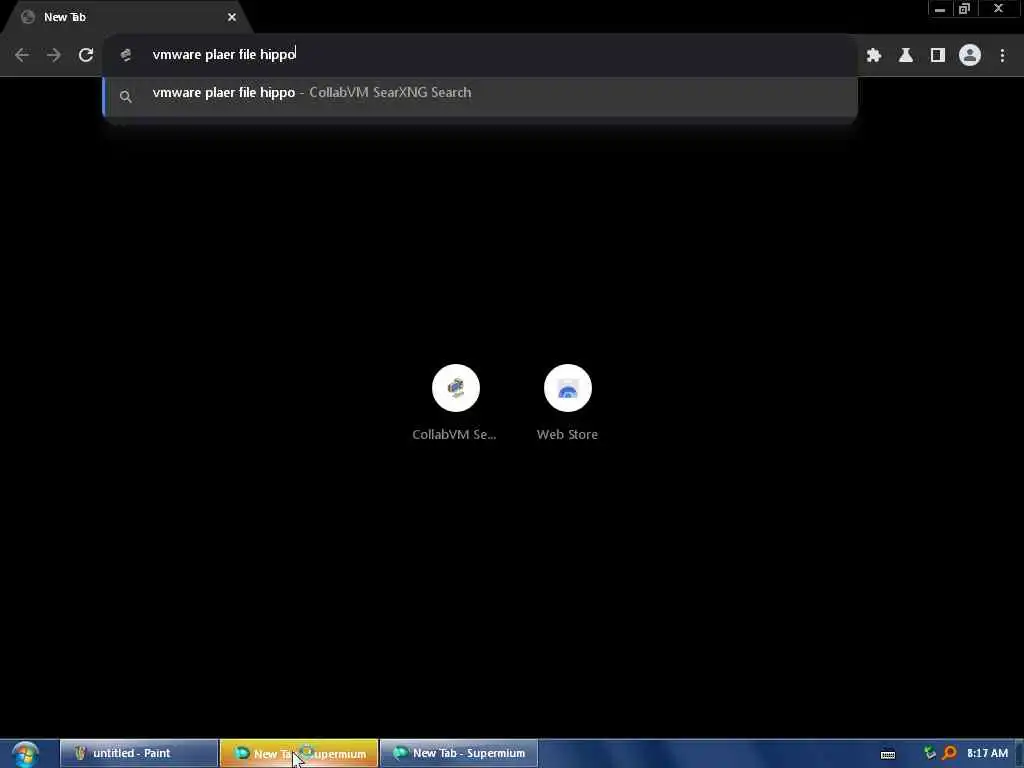Open the Extensions puzzle icon
The width and height of the screenshot is (1024, 768).
coord(874,56)
